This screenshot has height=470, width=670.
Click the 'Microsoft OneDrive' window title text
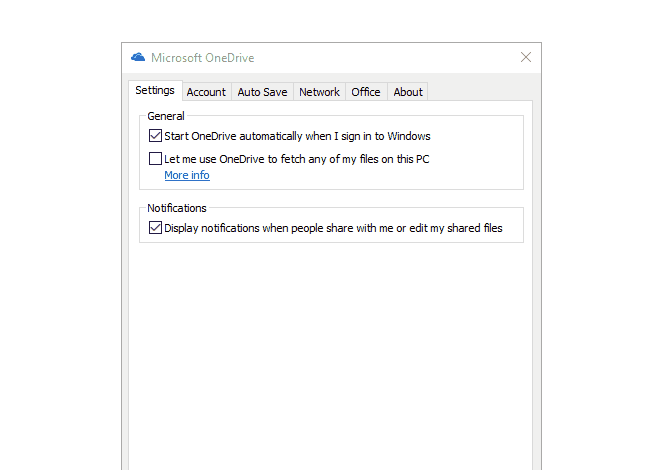click(x=202, y=57)
